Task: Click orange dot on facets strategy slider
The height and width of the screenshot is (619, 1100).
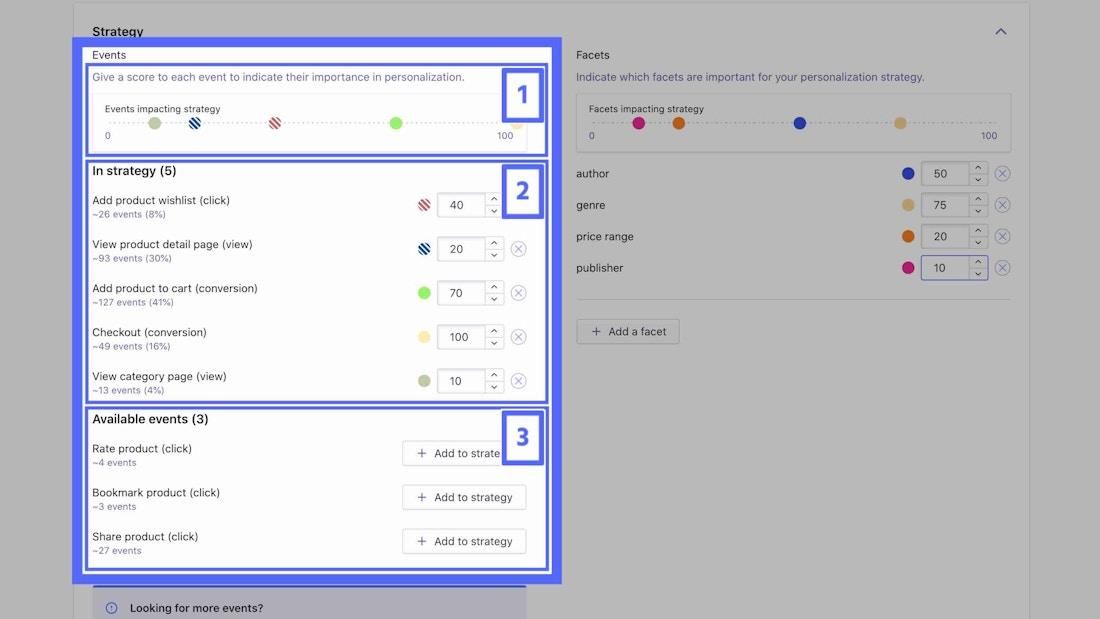Action: tap(678, 124)
